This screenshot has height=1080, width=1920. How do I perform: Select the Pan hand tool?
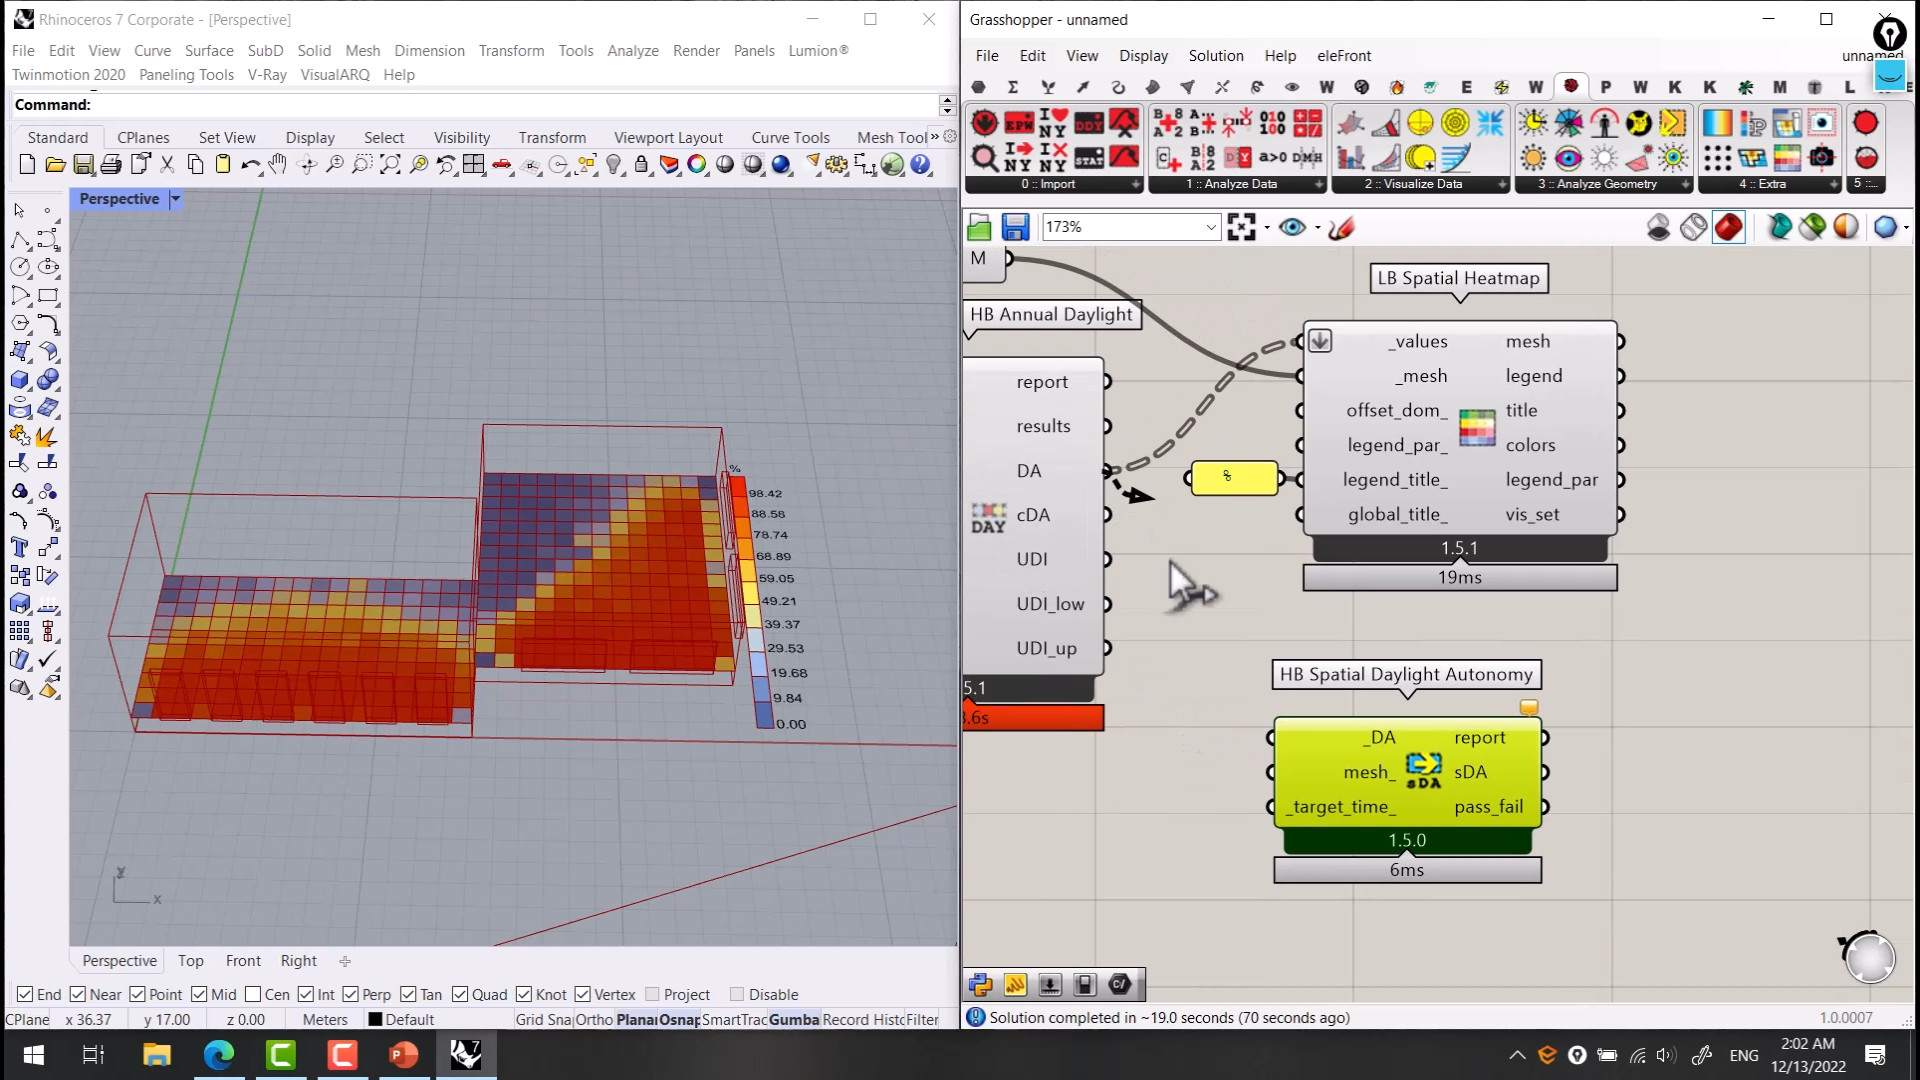pyautogui.click(x=278, y=165)
